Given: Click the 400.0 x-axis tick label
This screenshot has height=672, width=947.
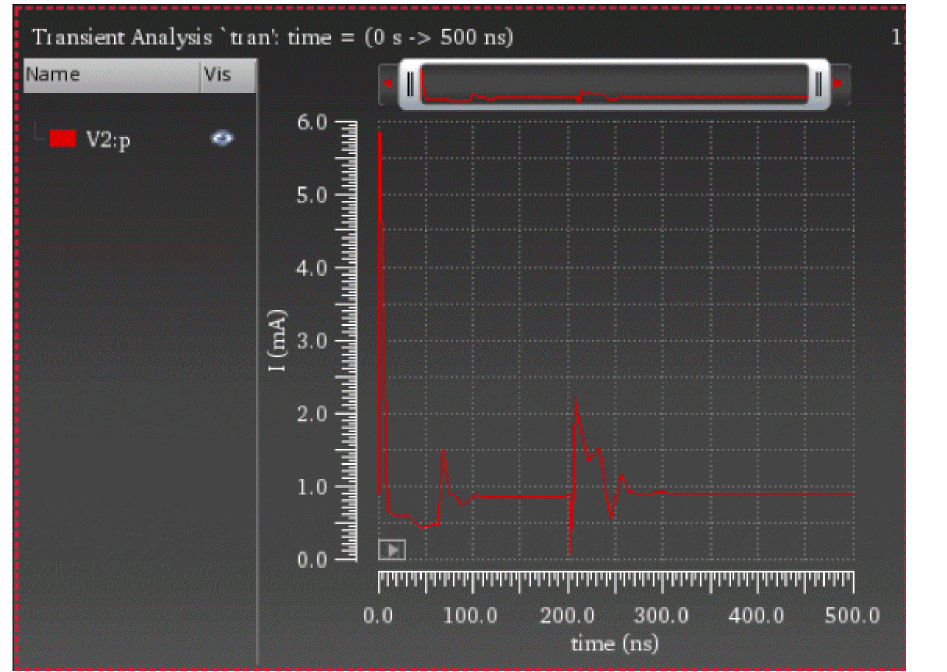Looking at the screenshot, I should tap(756, 616).
